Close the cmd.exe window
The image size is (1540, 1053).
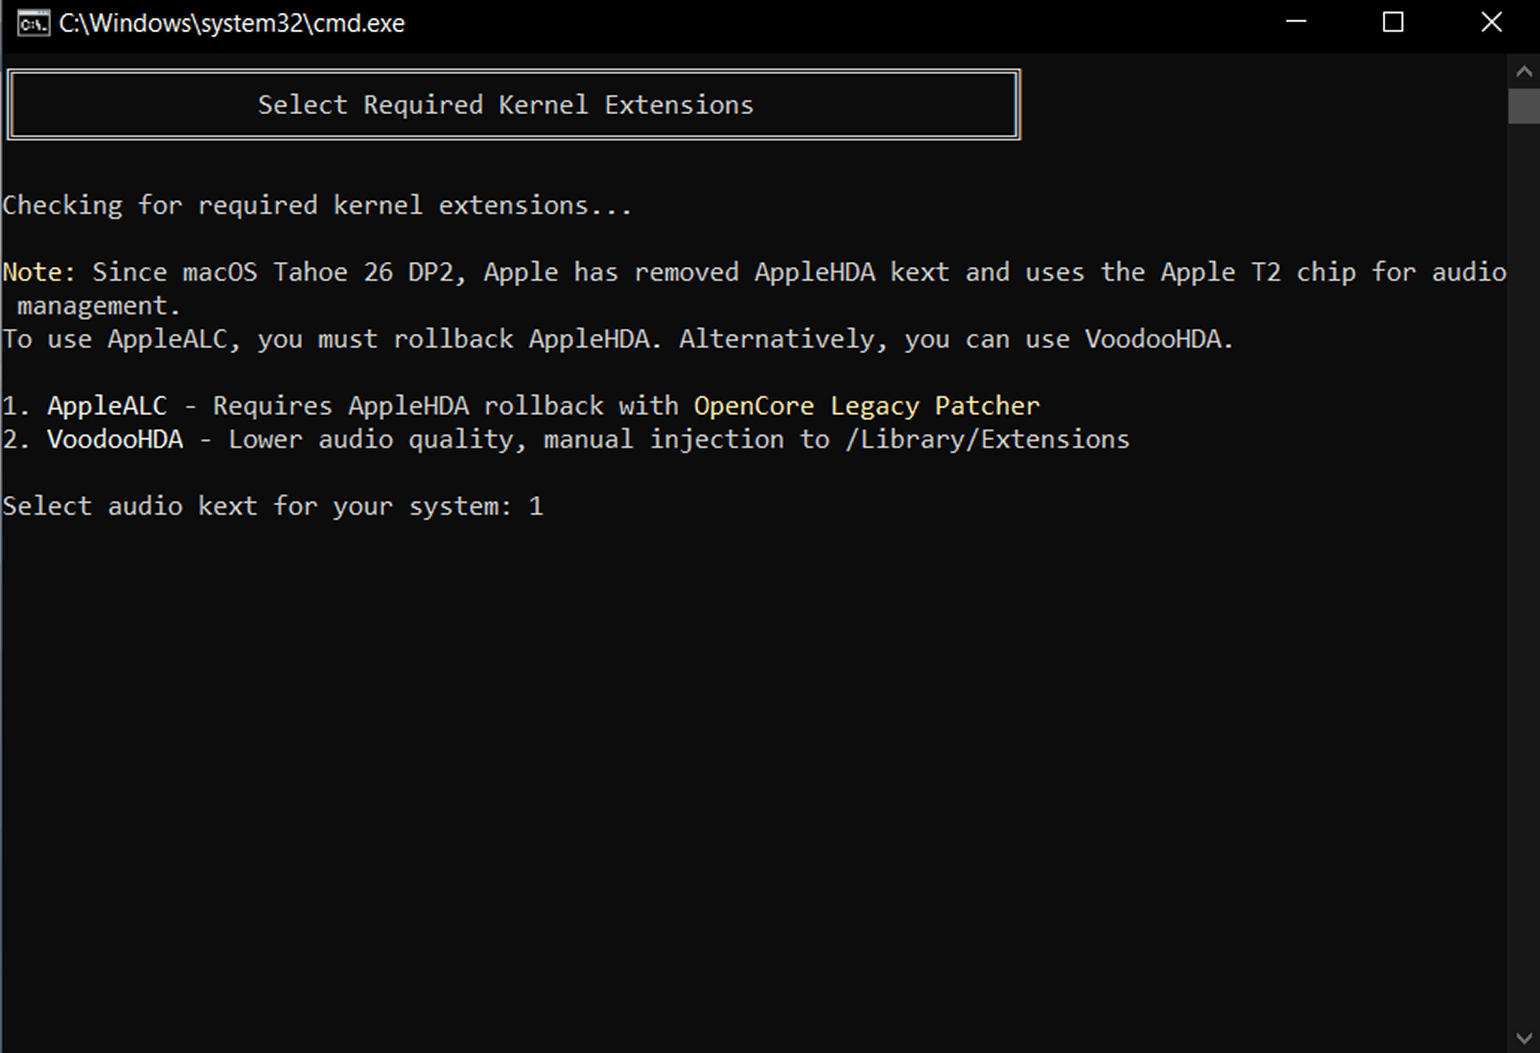[x=1491, y=22]
